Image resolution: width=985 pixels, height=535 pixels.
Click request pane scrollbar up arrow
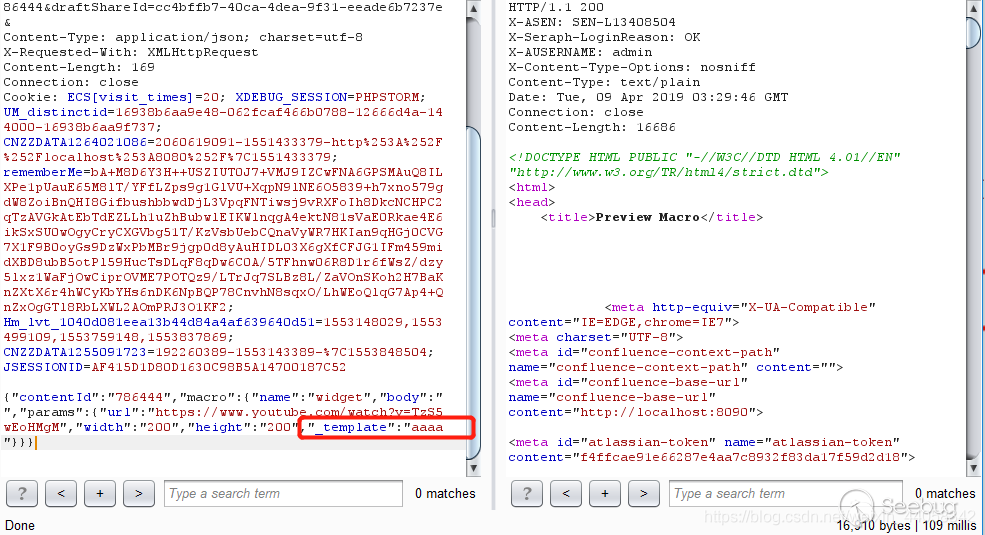474,9
